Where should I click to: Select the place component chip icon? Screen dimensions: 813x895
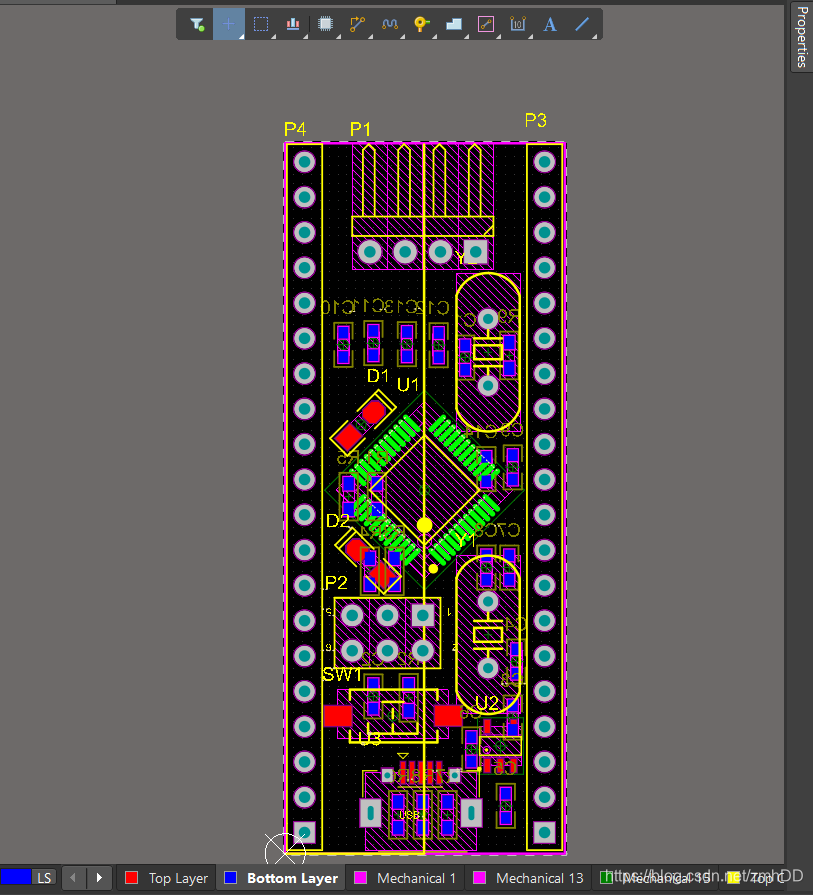coord(325,24)
